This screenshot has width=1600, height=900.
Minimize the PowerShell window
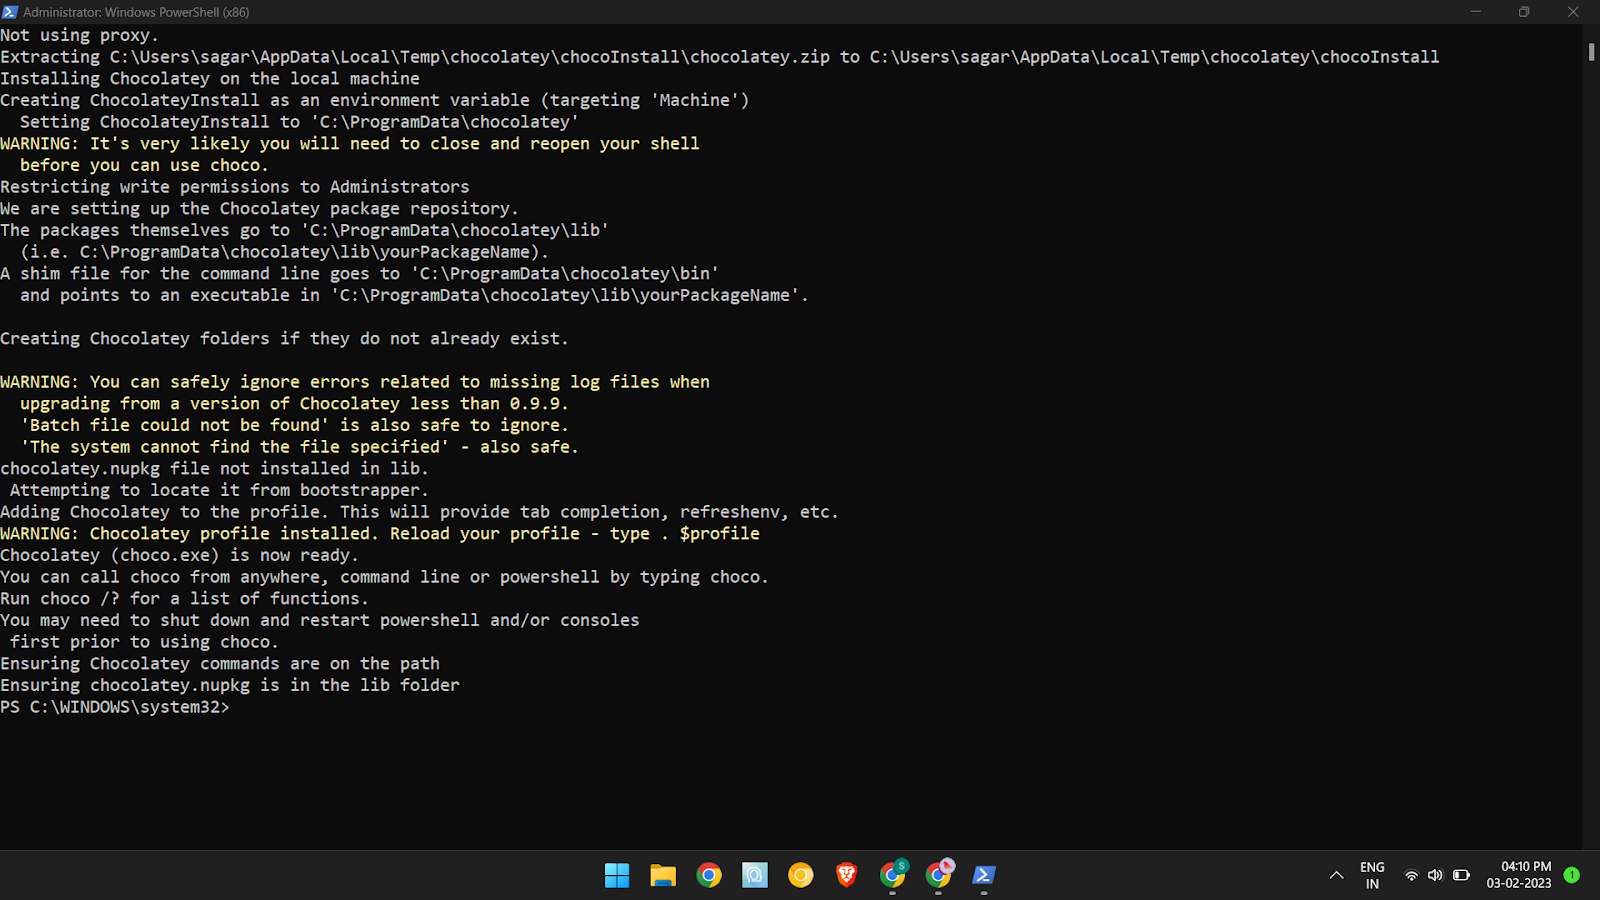(1475, 12)
